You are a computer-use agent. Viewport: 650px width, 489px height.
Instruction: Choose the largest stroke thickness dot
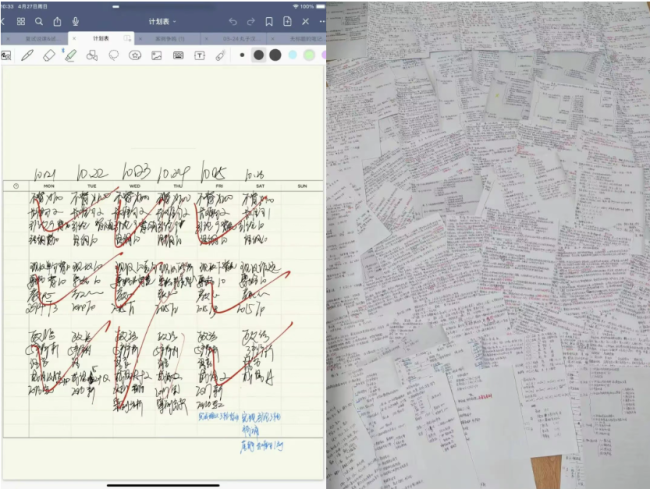click(x=275, y=55)
